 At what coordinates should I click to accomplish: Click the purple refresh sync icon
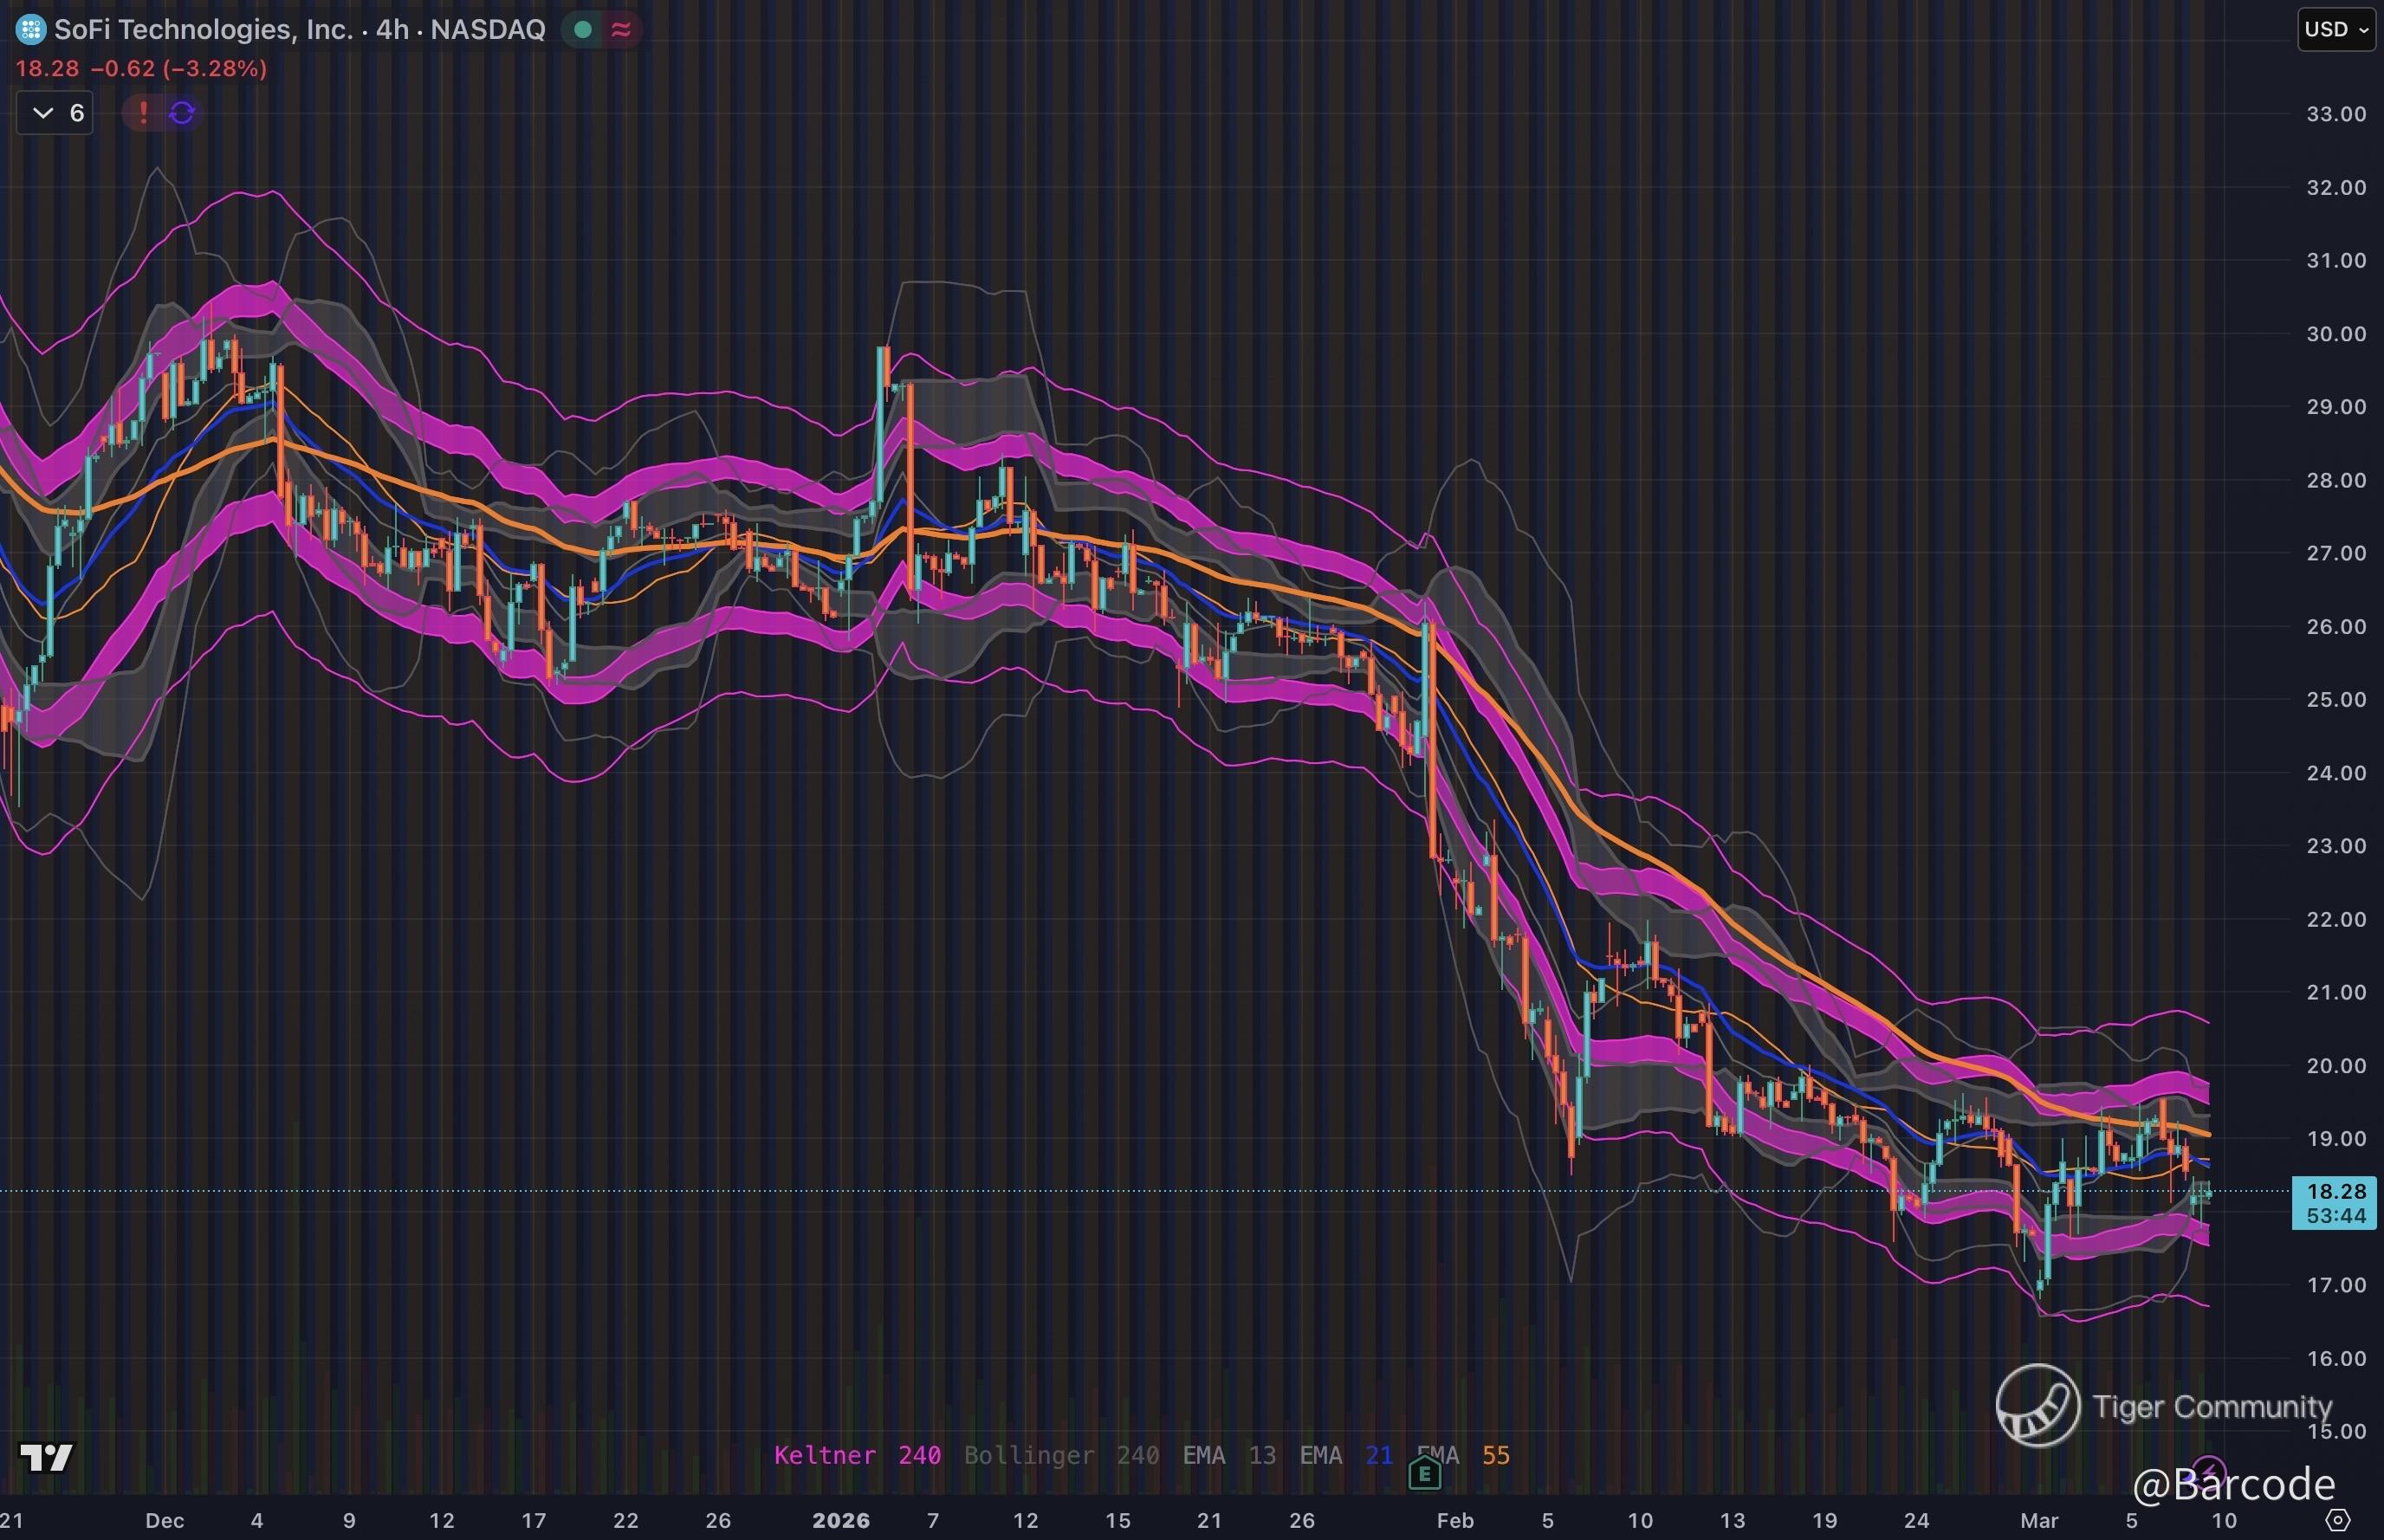(x=182, y=113)
